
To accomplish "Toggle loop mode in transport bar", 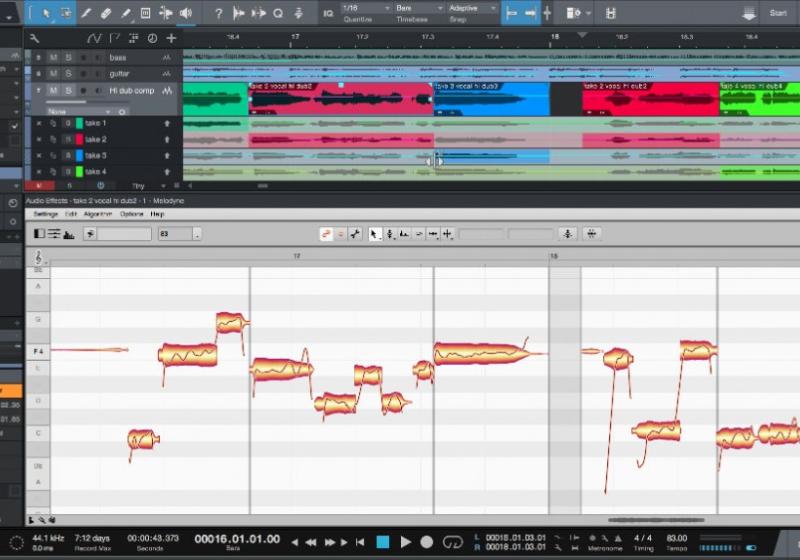I will 454,542.
